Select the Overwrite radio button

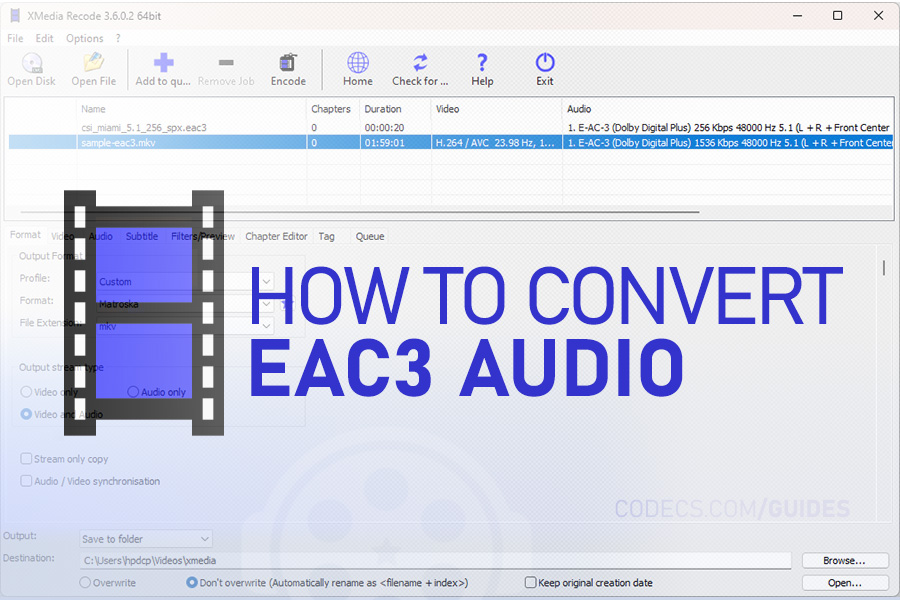pos(85,582)
